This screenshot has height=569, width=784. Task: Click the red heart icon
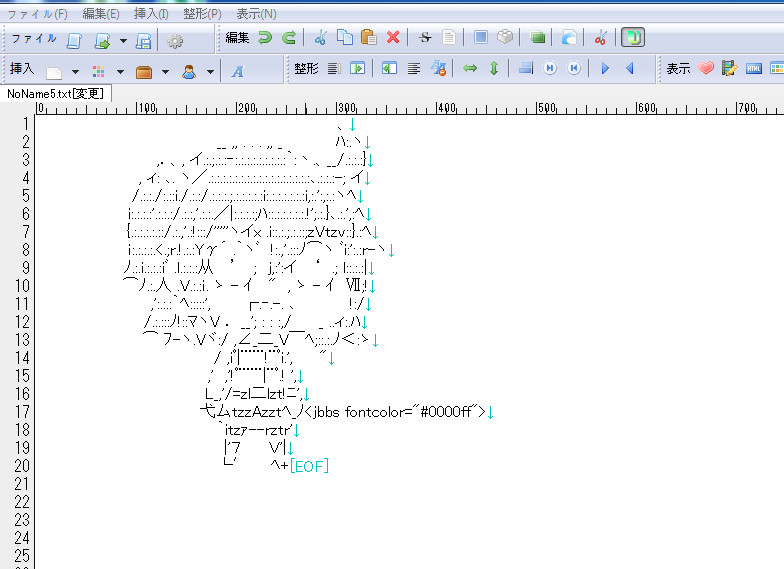pyautogui.click(x=706, y=69)
